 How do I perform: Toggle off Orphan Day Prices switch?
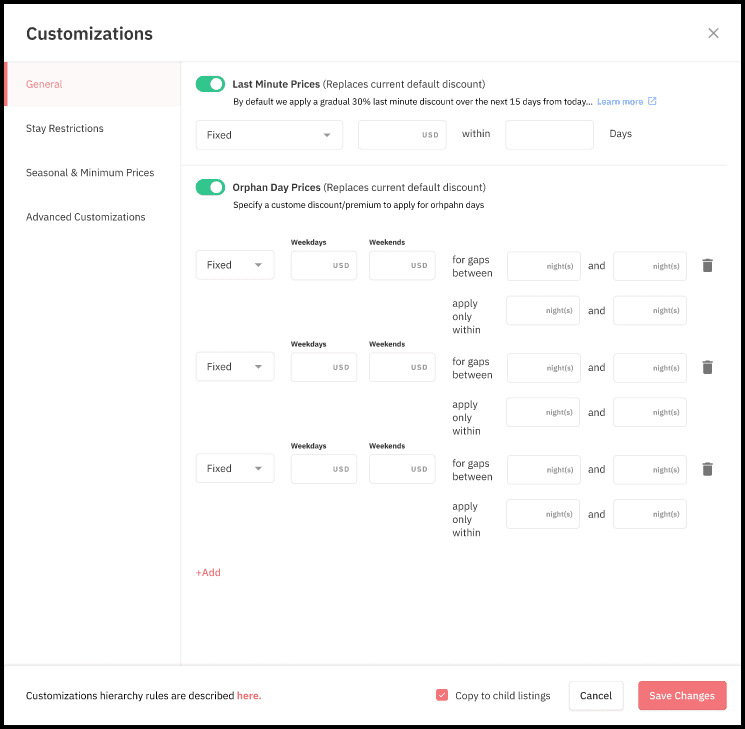pos(210,187)
